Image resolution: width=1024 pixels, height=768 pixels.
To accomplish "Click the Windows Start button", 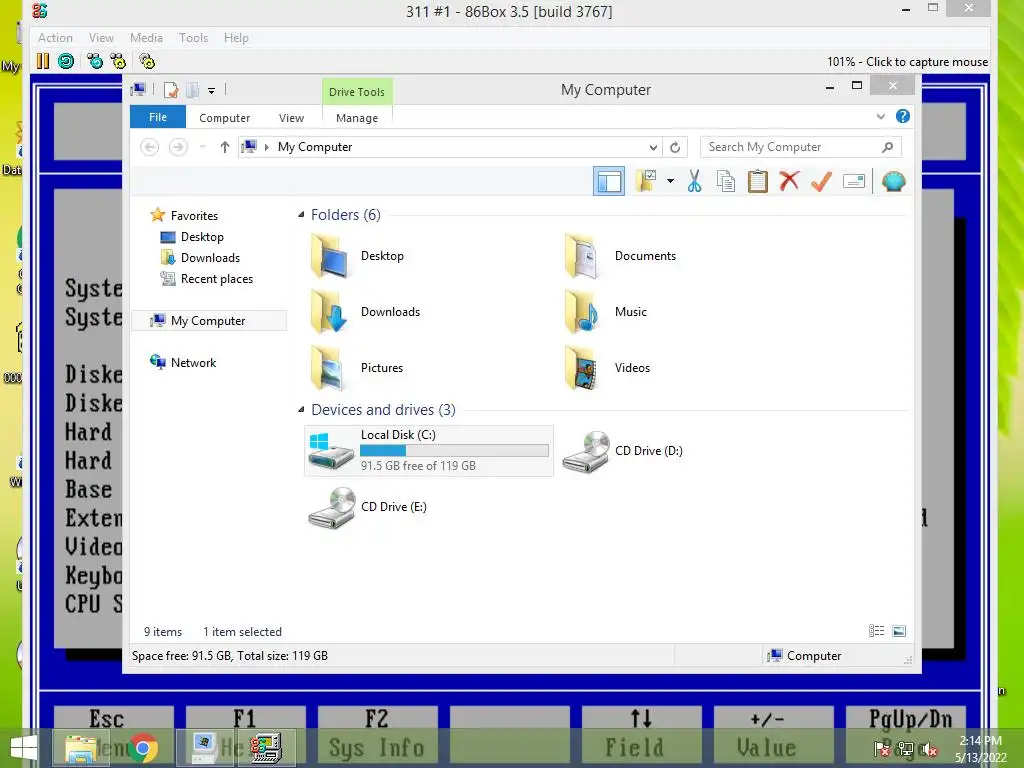I will (24, 748).
